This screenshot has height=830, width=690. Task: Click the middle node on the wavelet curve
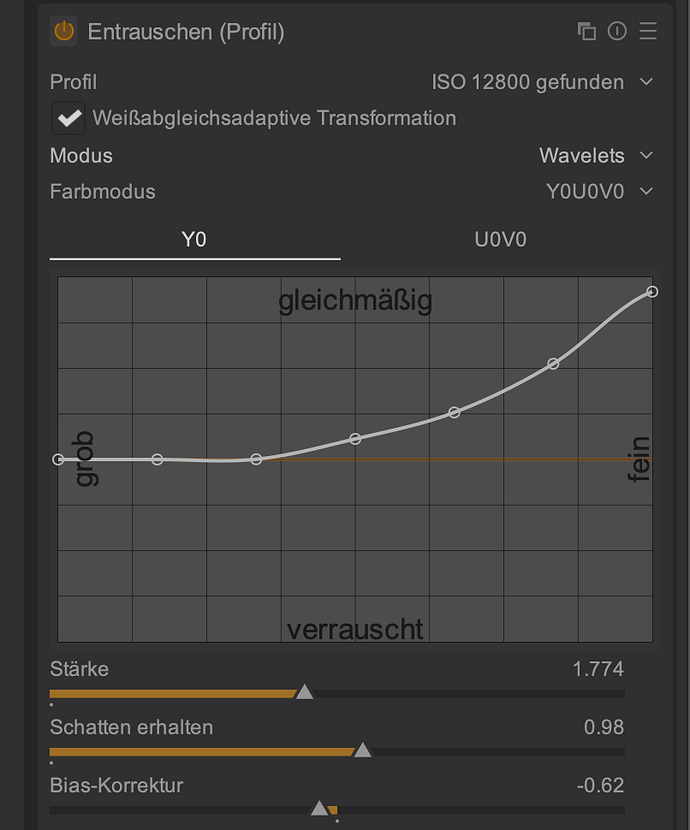(355, 438)
